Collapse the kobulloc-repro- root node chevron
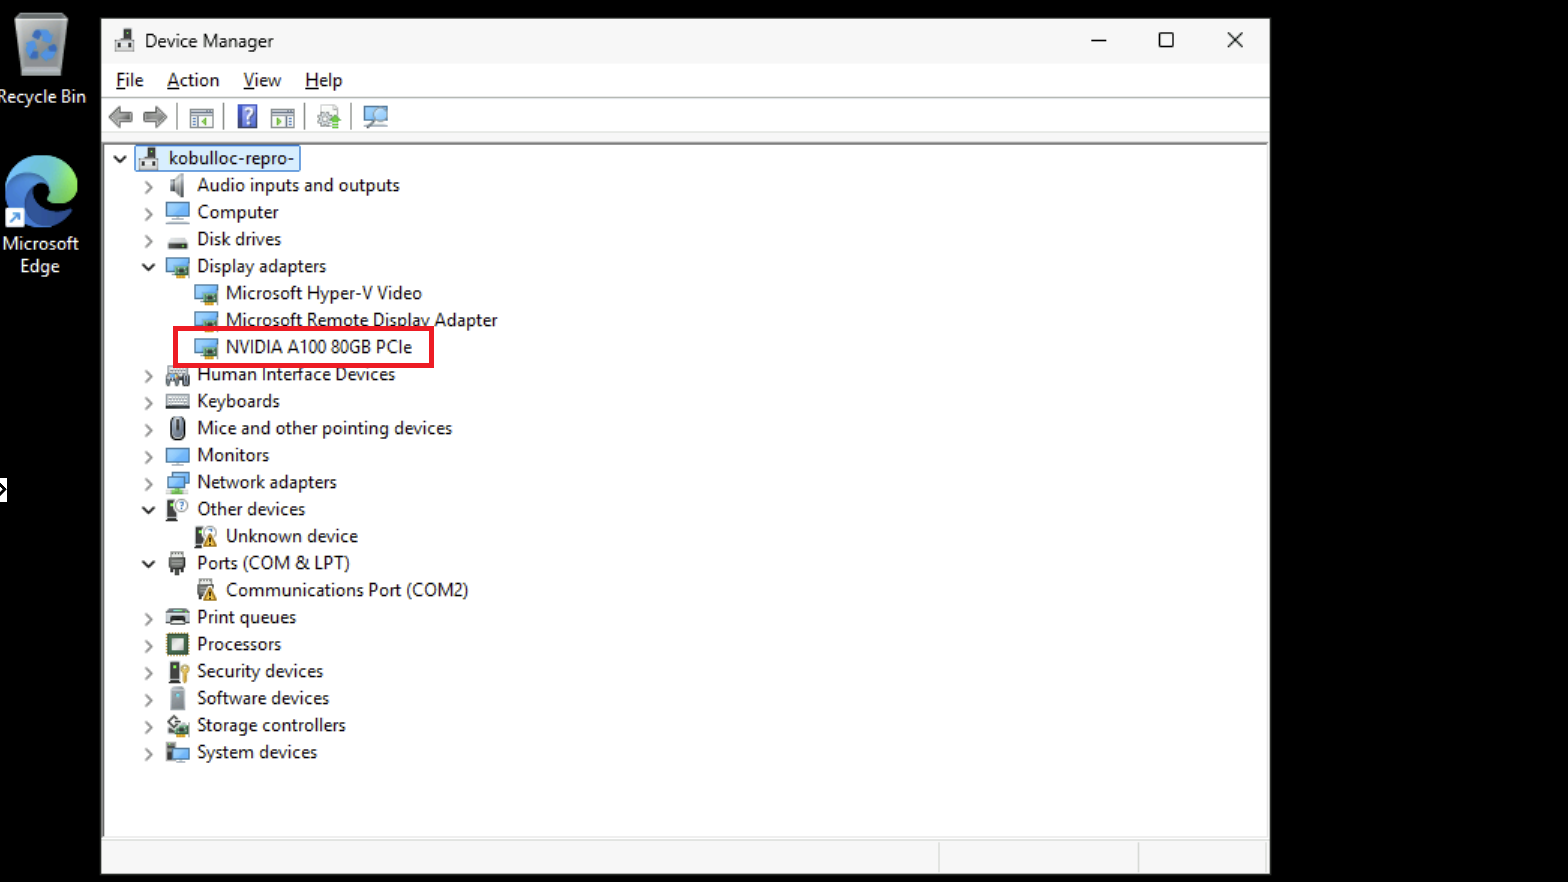This screenshot has width=1568, height=882. [x=120, y=158]
